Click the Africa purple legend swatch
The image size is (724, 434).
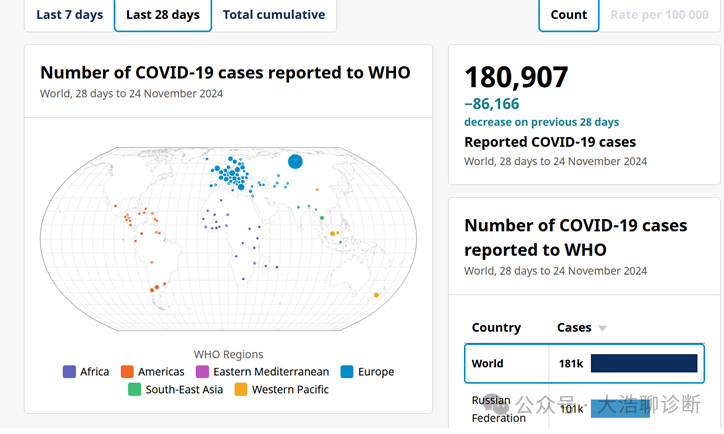69,372
